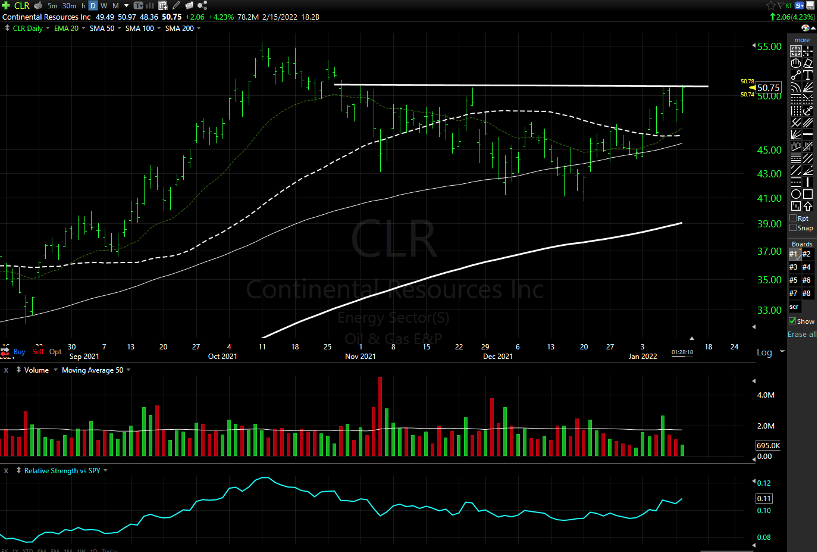
Task: Click the bar chart style icon
Action: point(150,6)
